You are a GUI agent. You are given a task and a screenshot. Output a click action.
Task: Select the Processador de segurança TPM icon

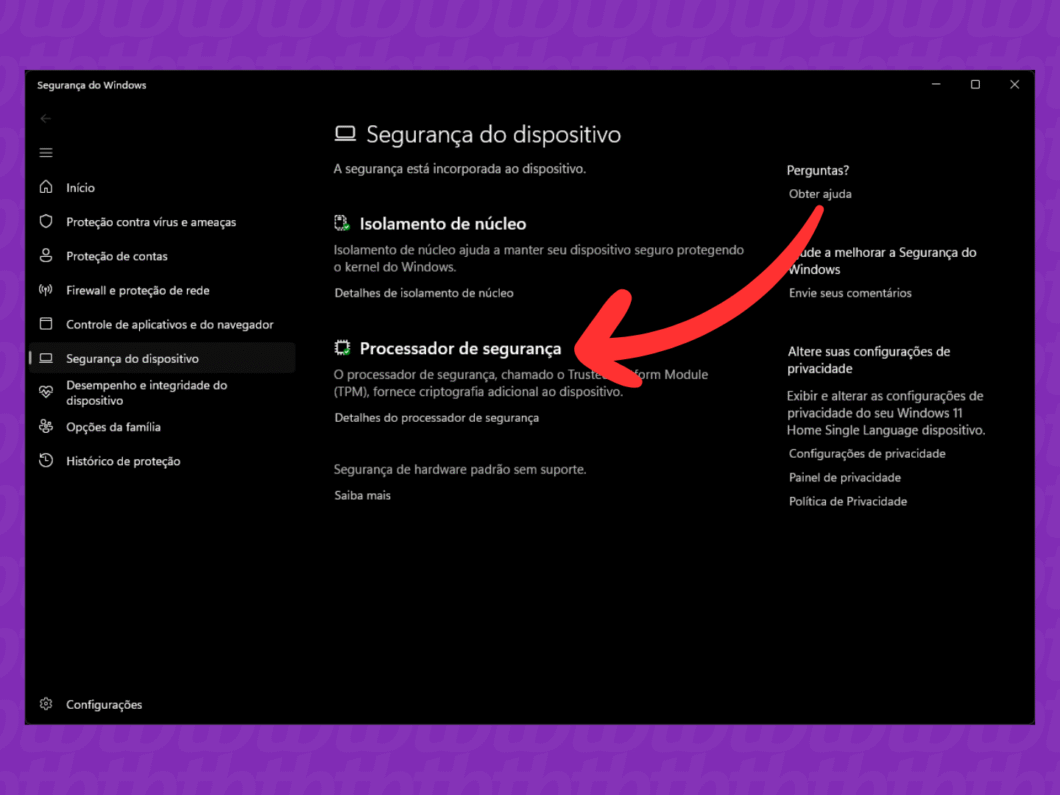coord(343,350)
